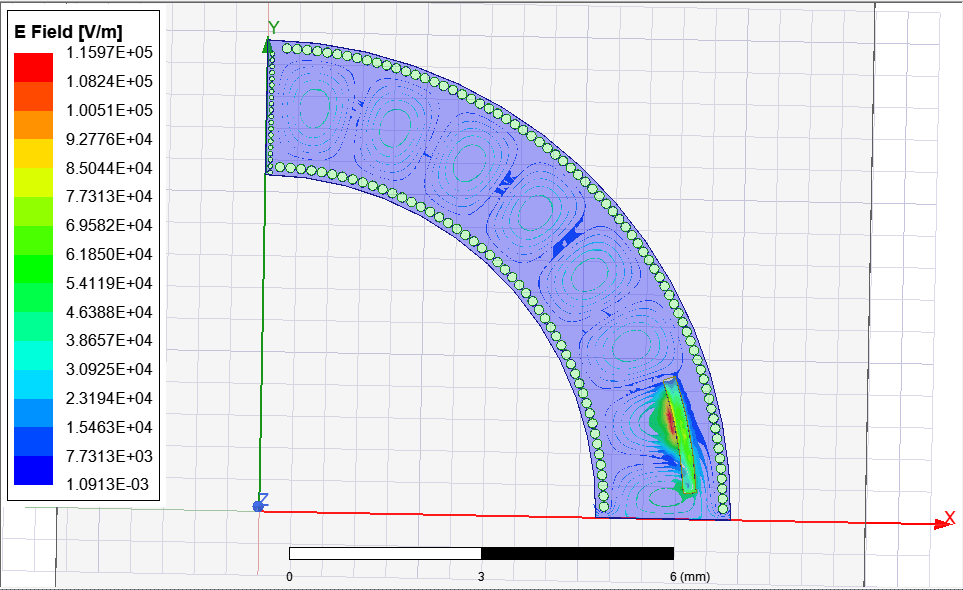Select the cyan 3.0925E+04 legend swatch
963x590 pixels.
tap(32, 355)
